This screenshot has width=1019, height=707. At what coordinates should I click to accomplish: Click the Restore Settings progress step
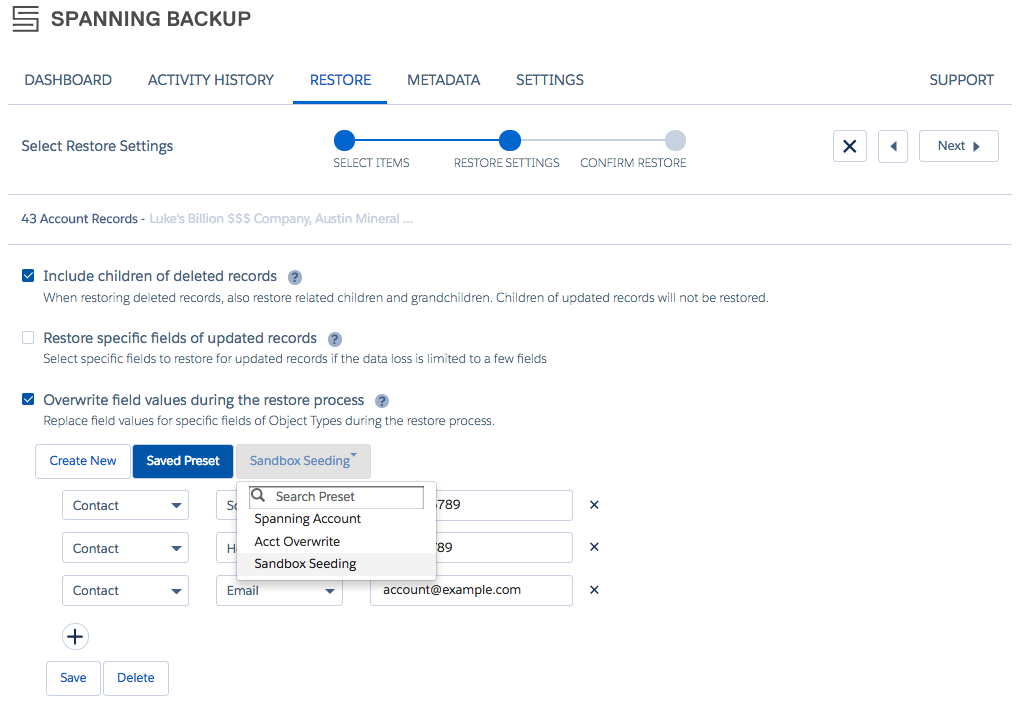pos(510,140)
